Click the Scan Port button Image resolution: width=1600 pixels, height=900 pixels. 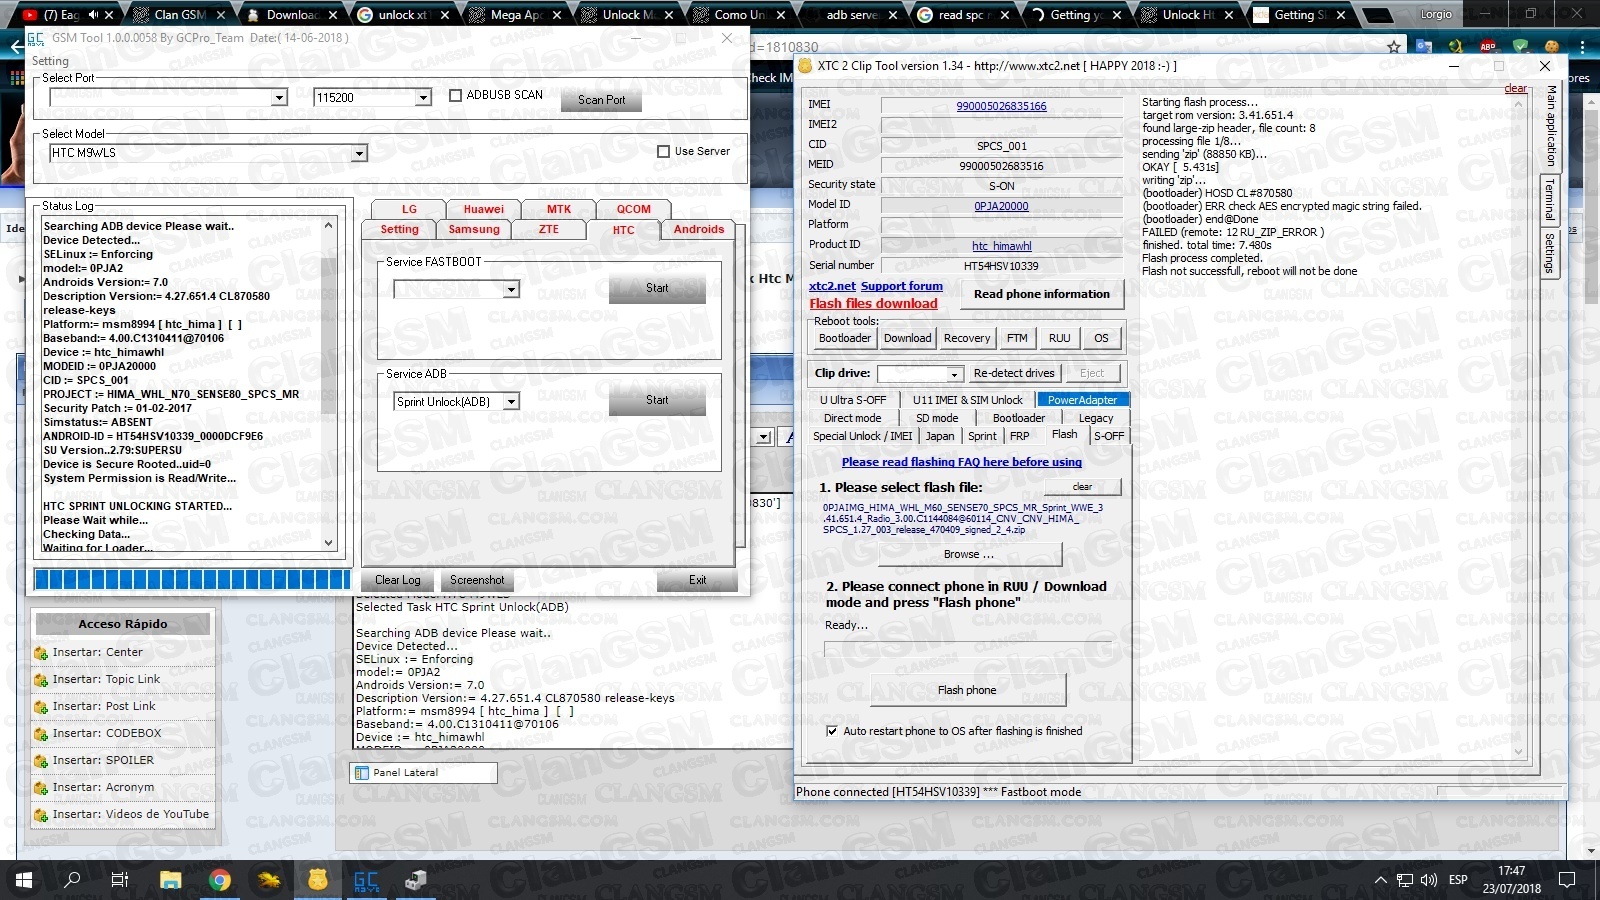click(601, 100)
